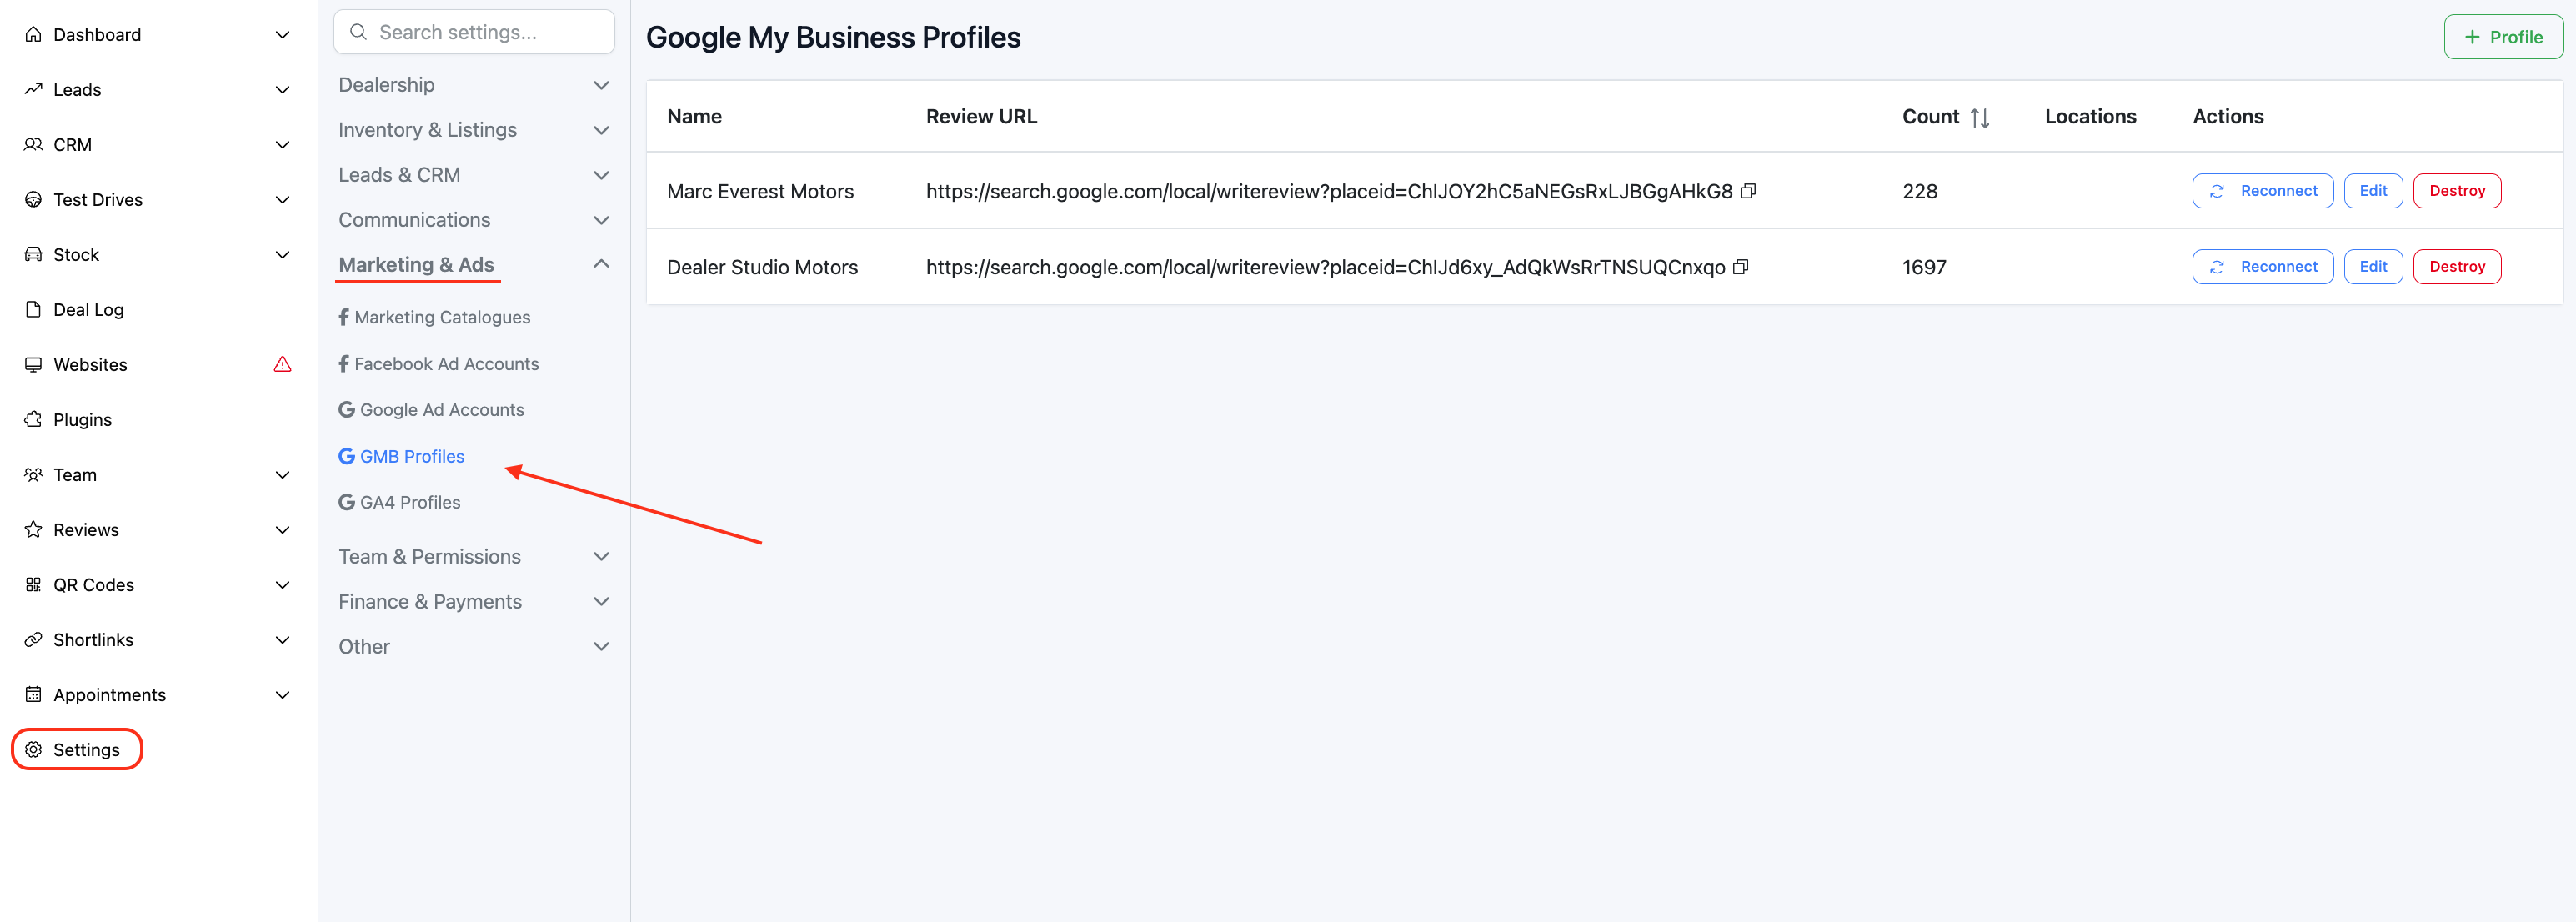Open Google Ad Accounts settings

click(441, 409)
